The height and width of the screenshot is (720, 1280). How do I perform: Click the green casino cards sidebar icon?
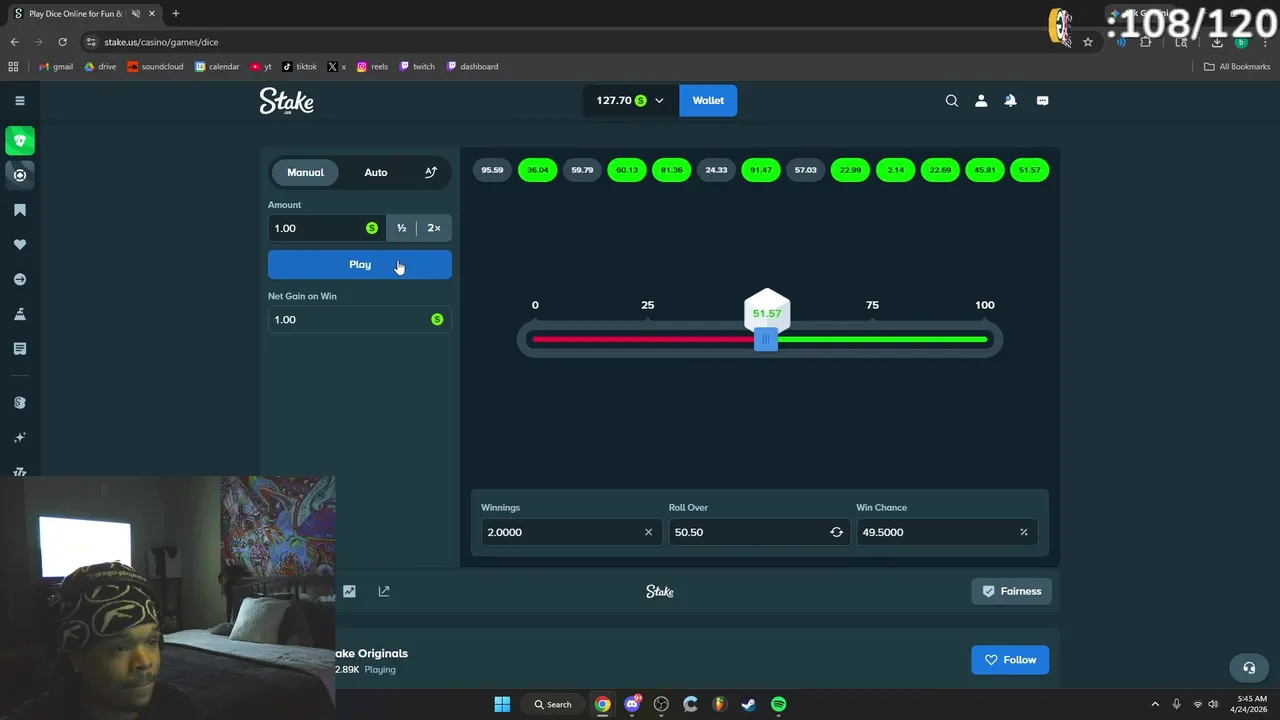click(19, 140)
